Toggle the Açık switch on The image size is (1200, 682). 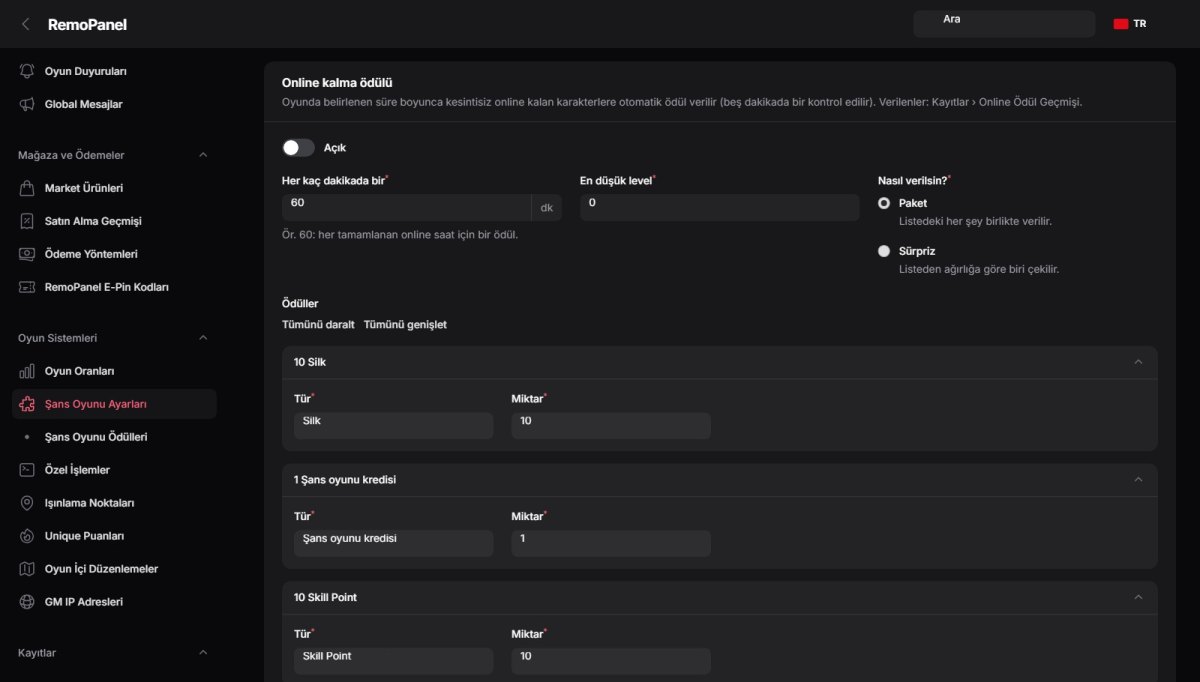point(298,147)
